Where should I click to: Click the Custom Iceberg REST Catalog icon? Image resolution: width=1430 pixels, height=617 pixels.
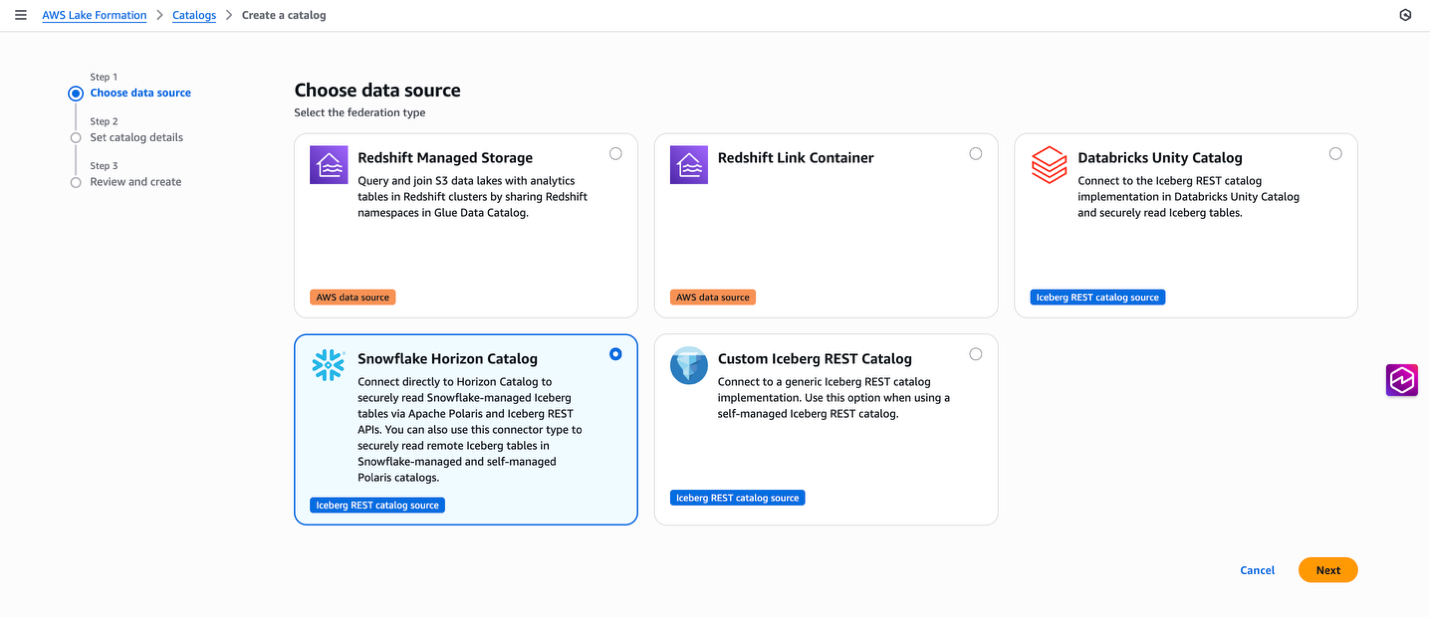(688, 366)
